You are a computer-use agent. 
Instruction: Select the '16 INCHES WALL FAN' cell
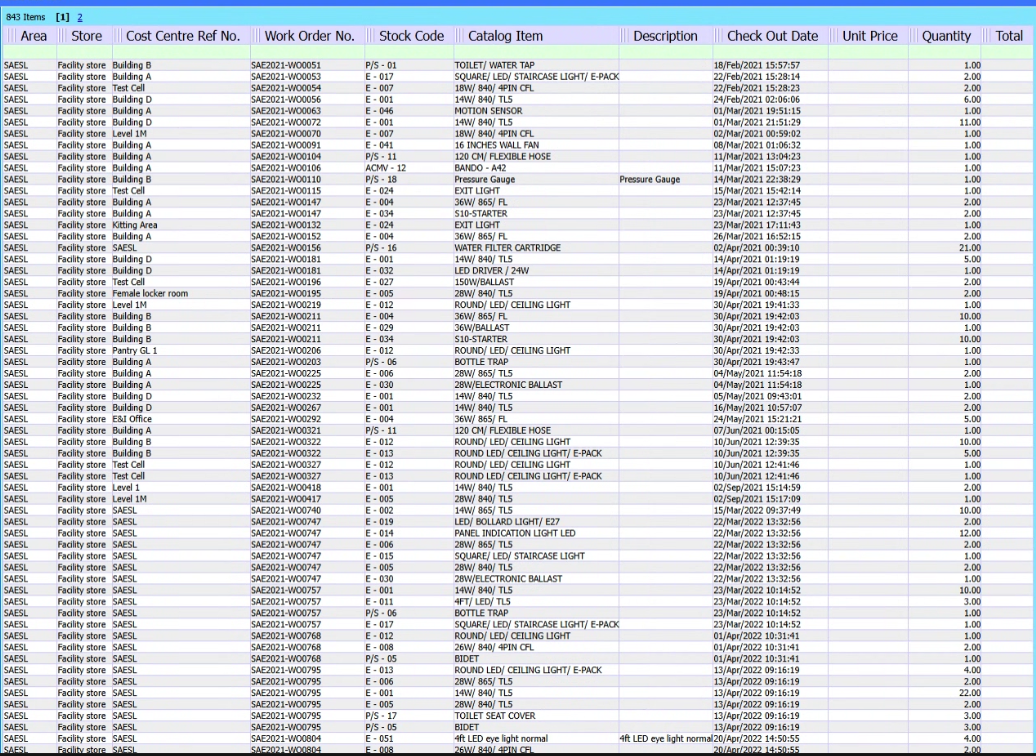coord(496,145)
